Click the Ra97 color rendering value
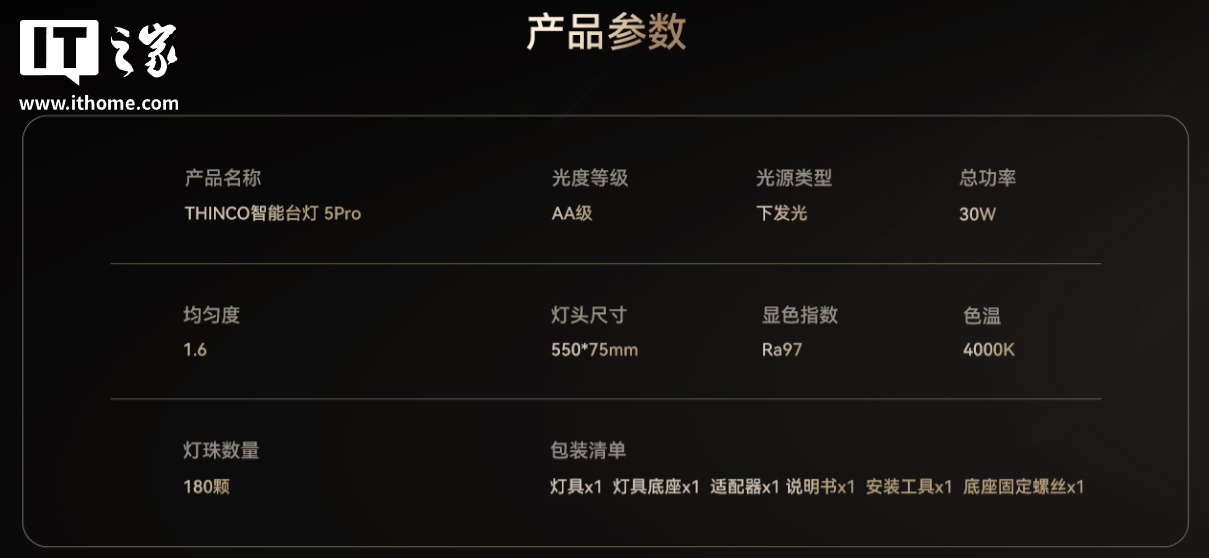Viewport: 1209px width, 558px height. [x=781, y=350]
